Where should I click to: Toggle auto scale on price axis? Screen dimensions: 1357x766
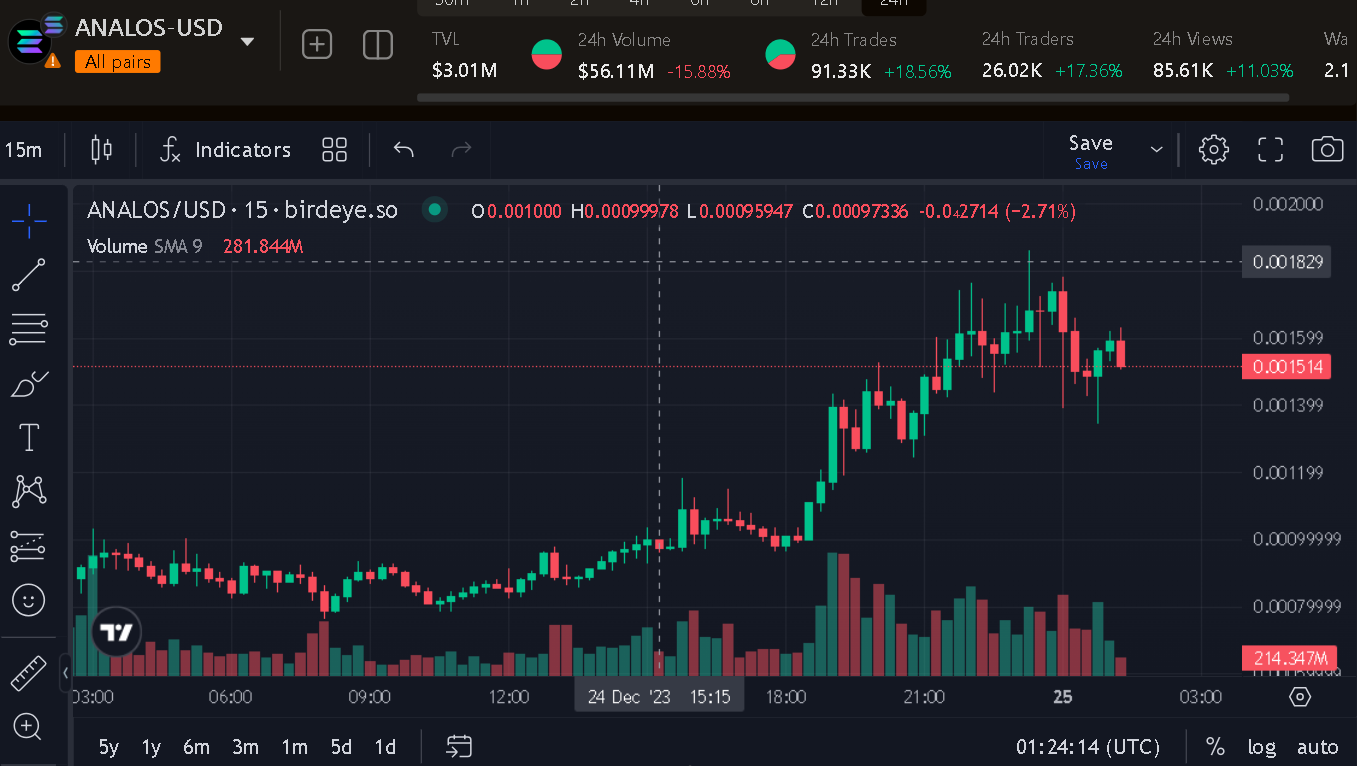click(1317, 747)
